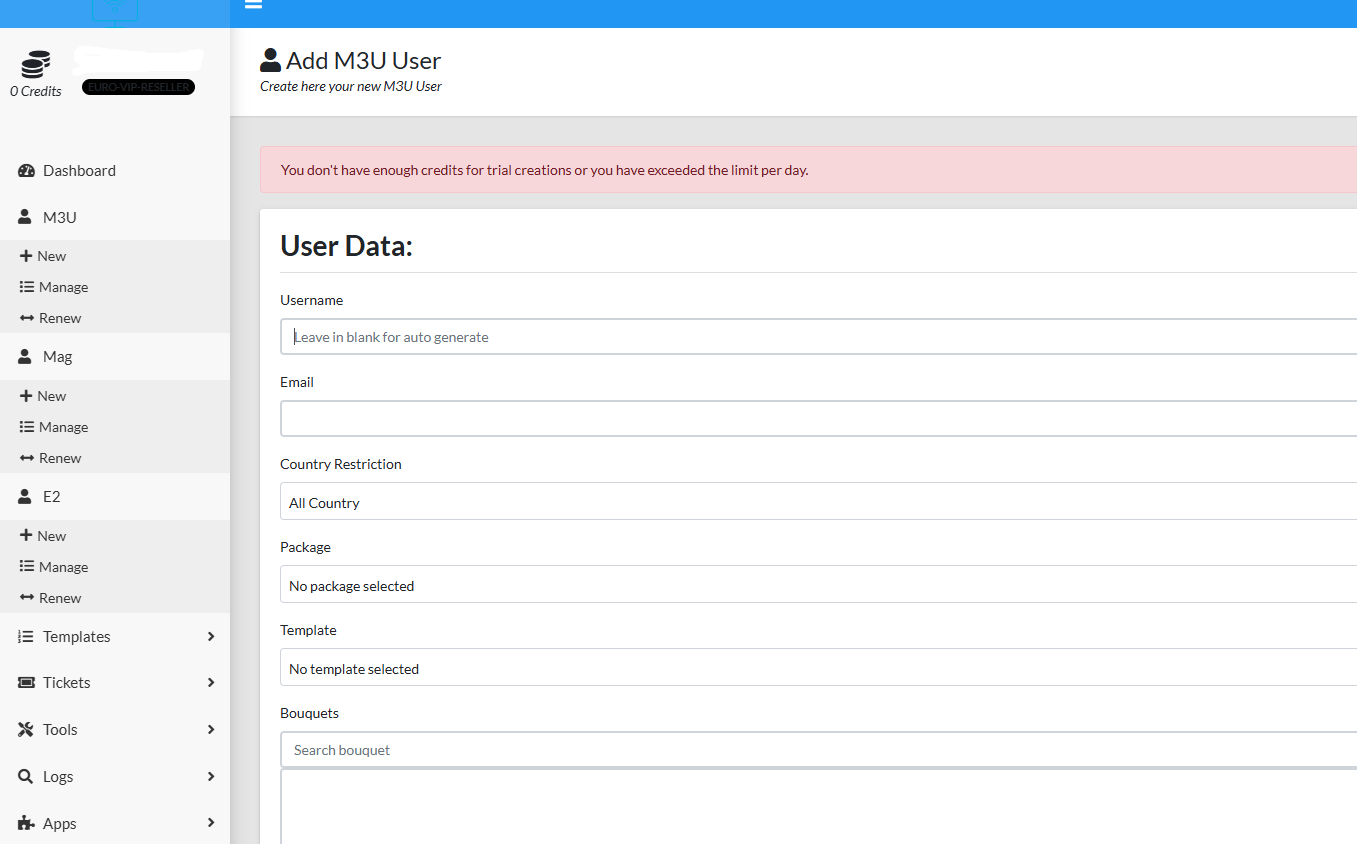This screenshot has height=844, width=1357.
Task: Click the Search bouquet field
Action: tap(818, 750)
